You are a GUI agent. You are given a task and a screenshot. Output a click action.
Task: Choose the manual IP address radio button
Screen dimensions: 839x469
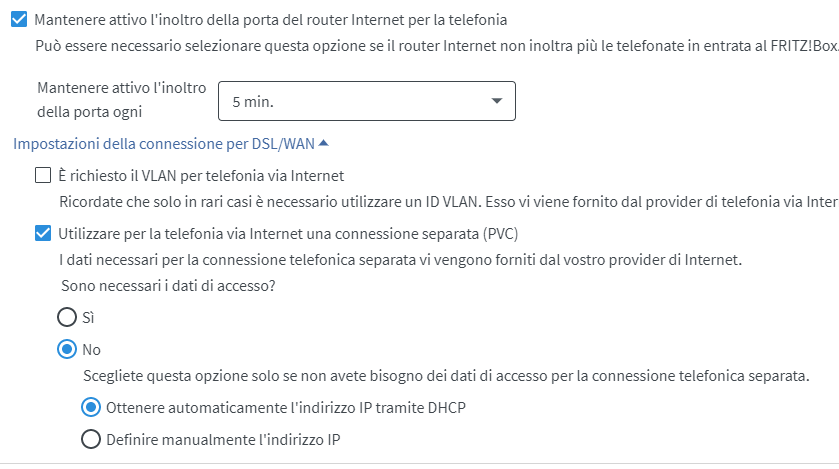pos(91,439)
